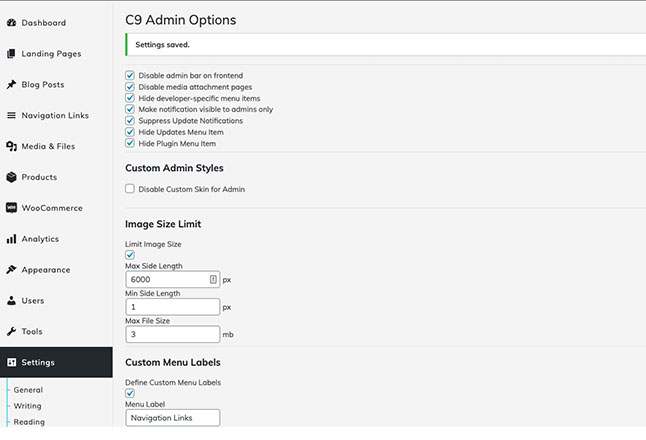Click the Max Side Length label

[x=154, y=266]
